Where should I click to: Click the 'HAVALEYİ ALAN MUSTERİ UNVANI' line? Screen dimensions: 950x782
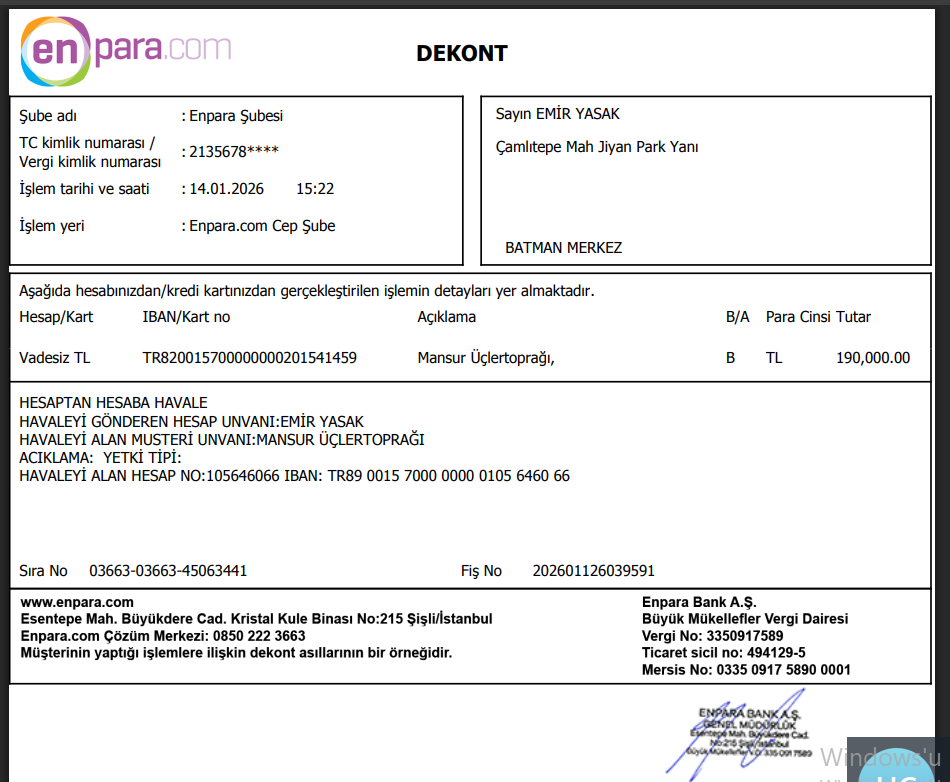click(222, 440)
